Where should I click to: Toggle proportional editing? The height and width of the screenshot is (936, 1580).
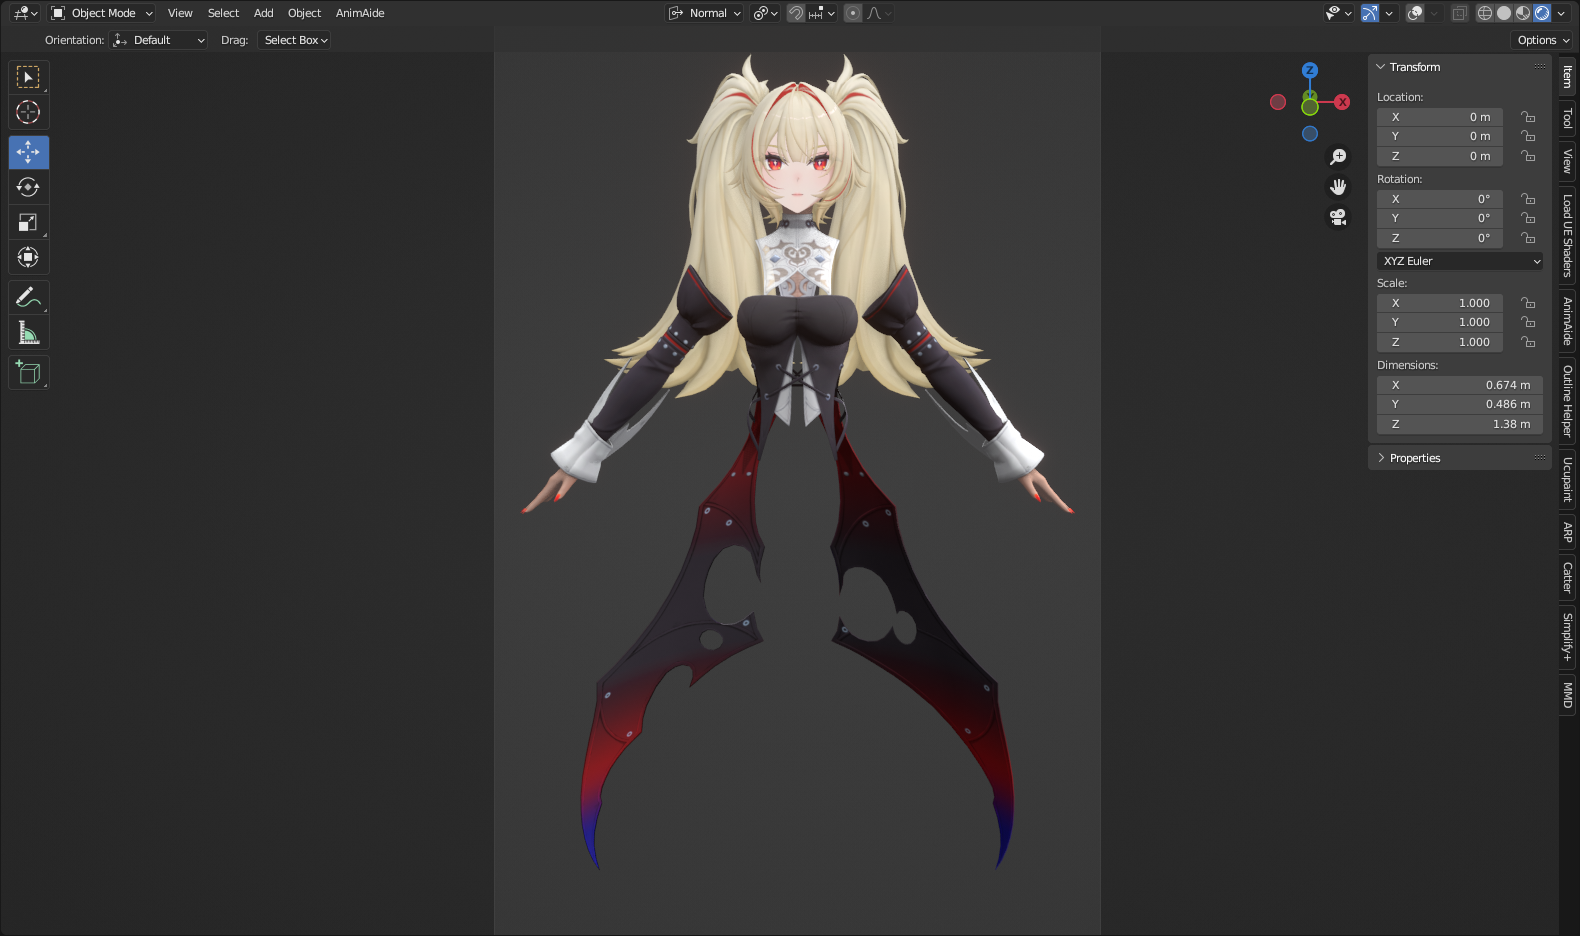pyautogui.click(x=853, y=13)
